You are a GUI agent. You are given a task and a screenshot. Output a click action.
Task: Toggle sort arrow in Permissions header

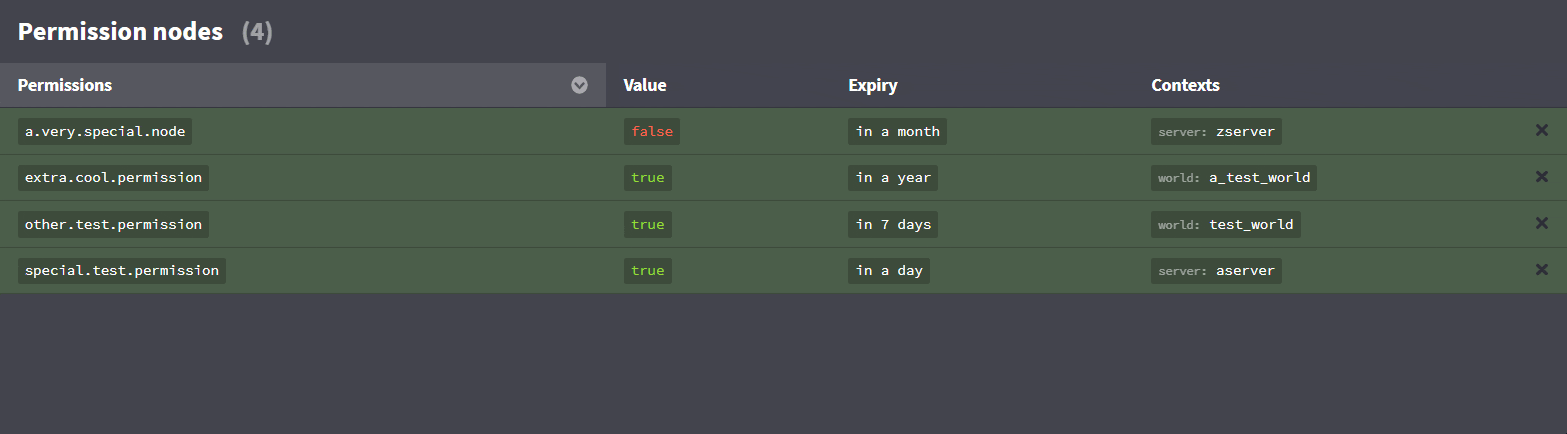579,85
